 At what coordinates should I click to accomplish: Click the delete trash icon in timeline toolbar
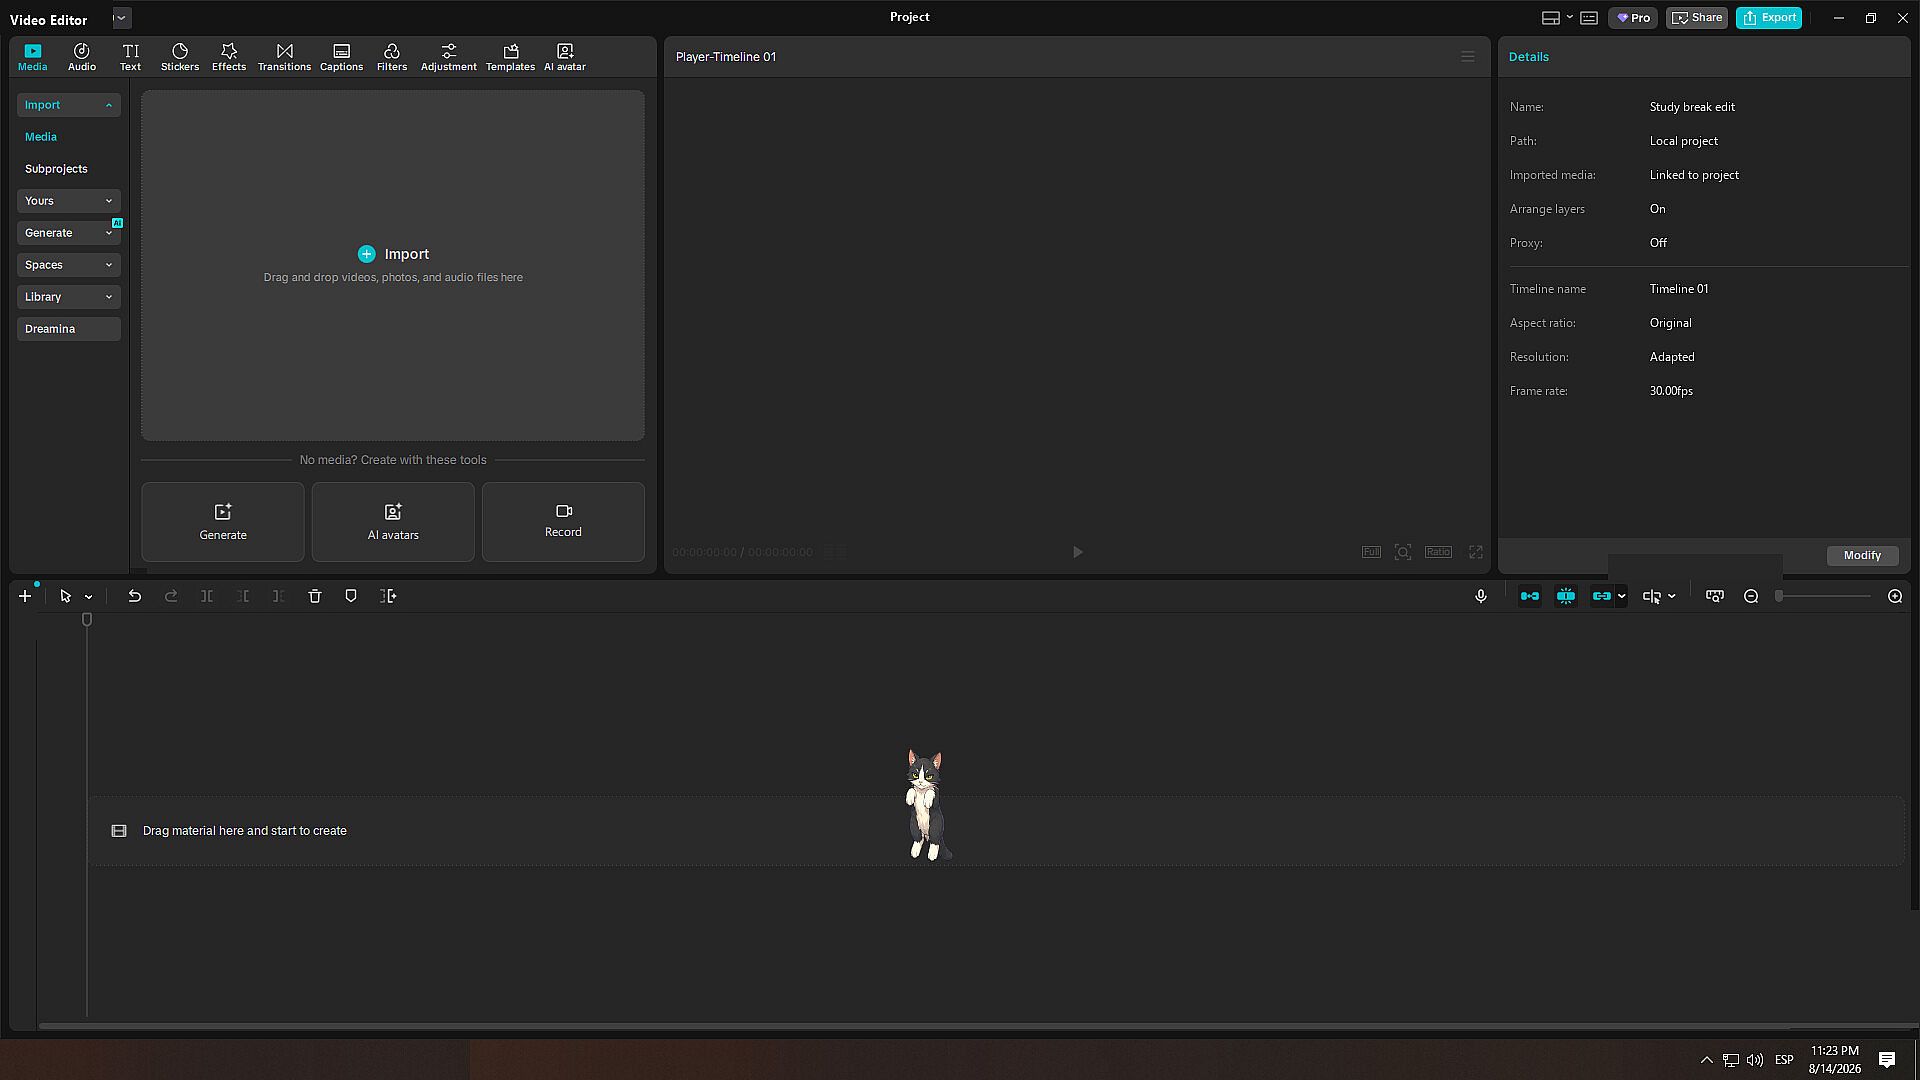pyautogui.click(x=315, y=596)
